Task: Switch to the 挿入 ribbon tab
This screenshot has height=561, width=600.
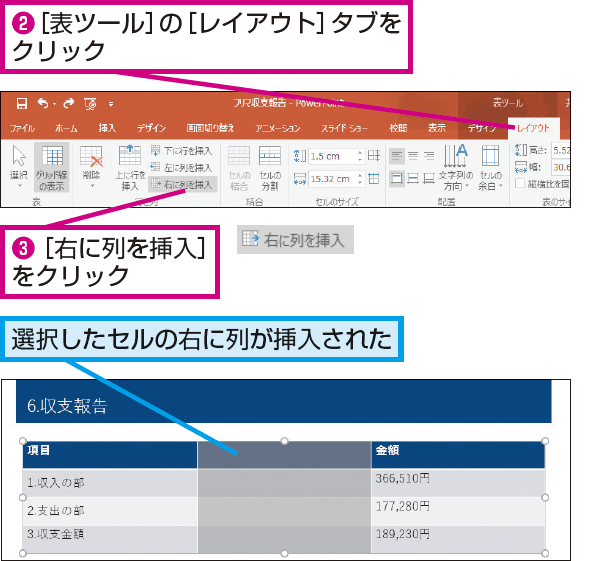Action: (107, 128)
